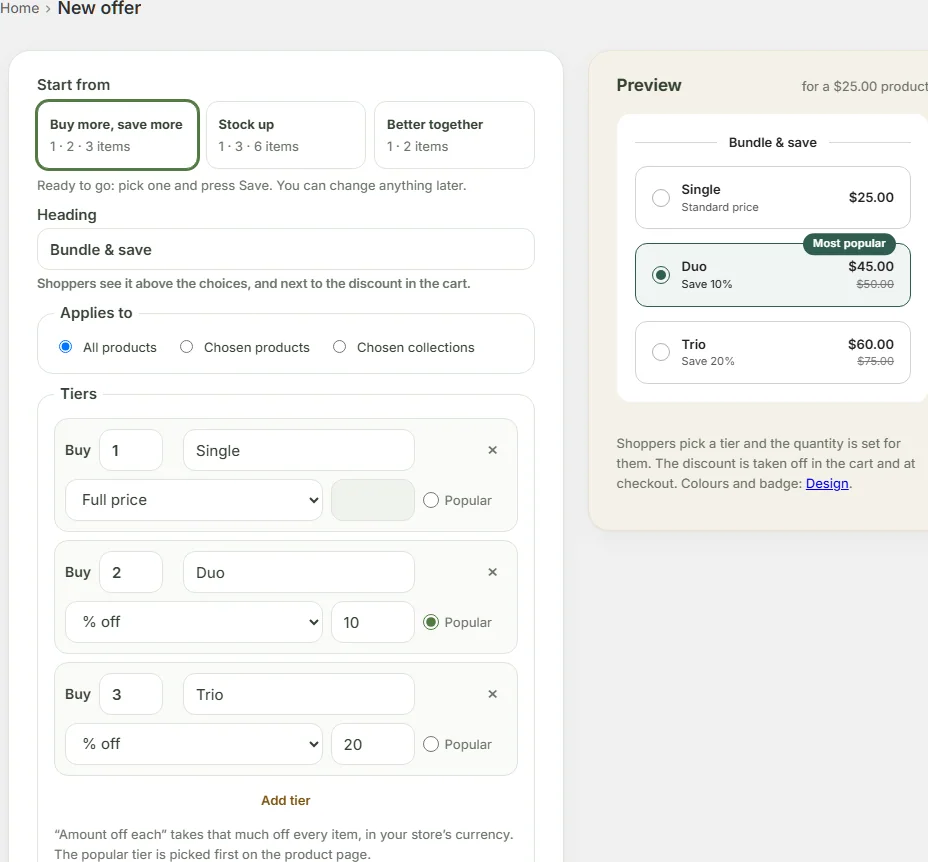Click the New offer breadcrumb title
This screenshot has height=862, width=928.
point(99,8)
